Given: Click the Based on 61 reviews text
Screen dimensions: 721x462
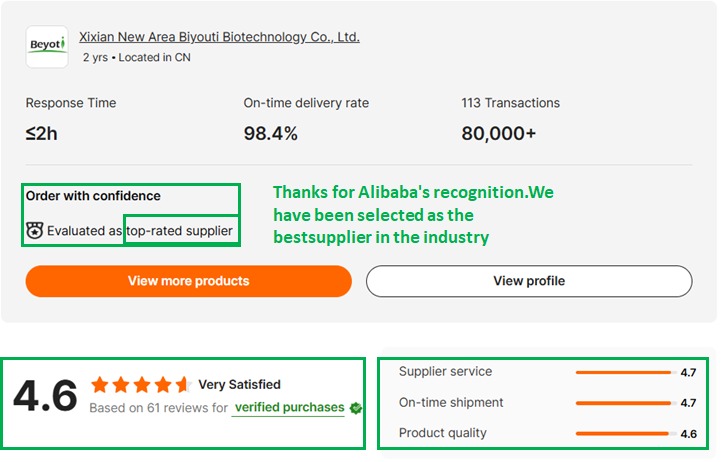Looking at the screenshot, I should (158, 408).
